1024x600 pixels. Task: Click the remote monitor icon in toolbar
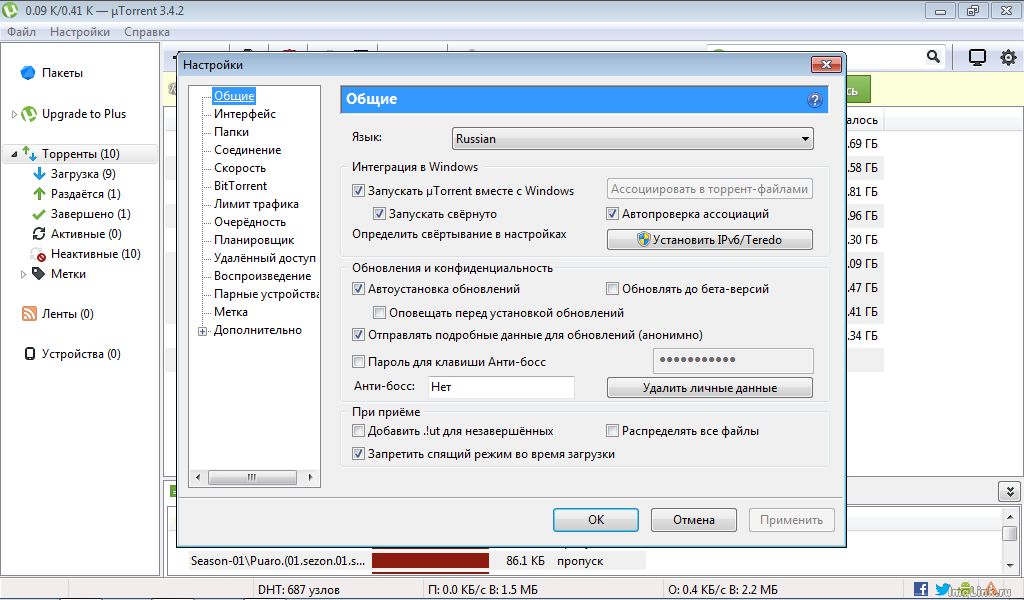977,57
